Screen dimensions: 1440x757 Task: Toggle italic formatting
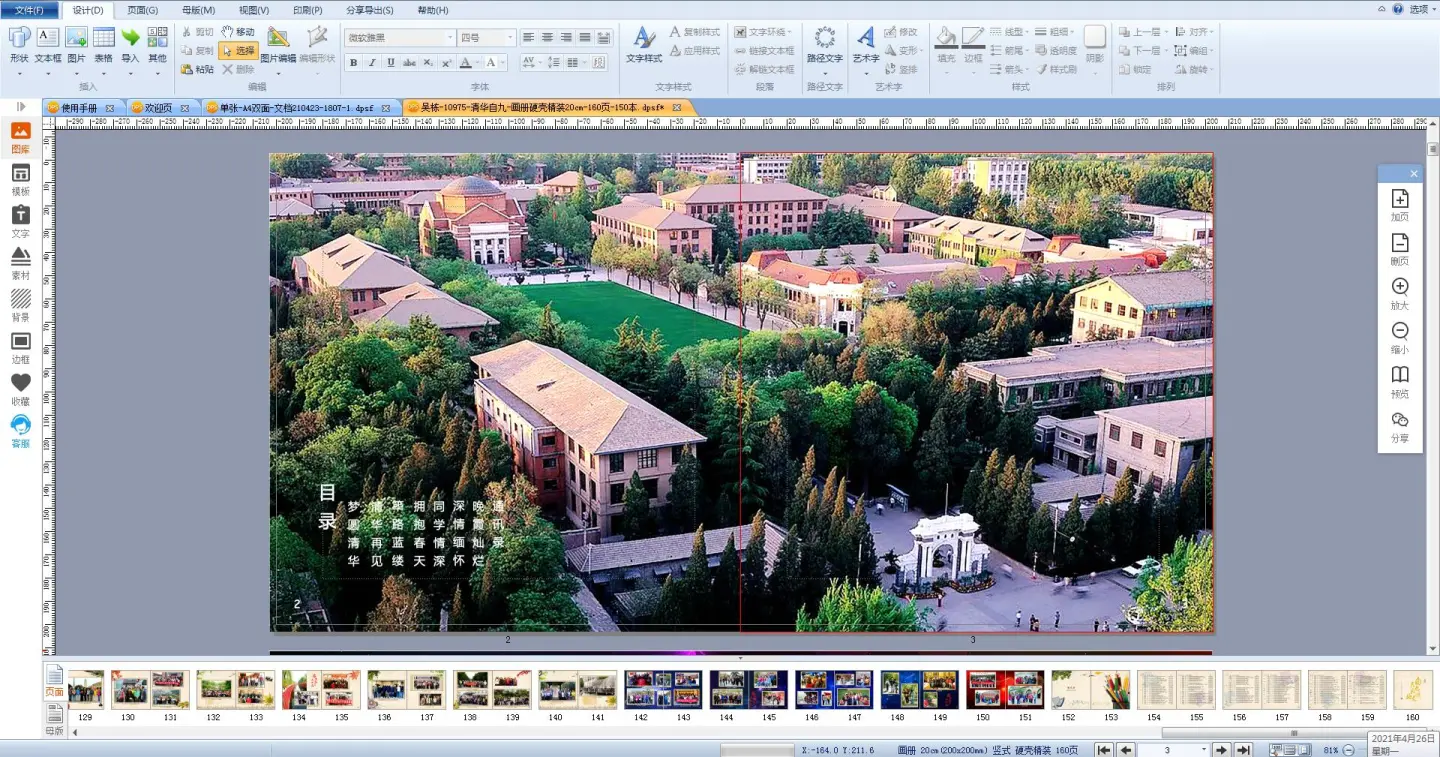click(x=372, y=63)
